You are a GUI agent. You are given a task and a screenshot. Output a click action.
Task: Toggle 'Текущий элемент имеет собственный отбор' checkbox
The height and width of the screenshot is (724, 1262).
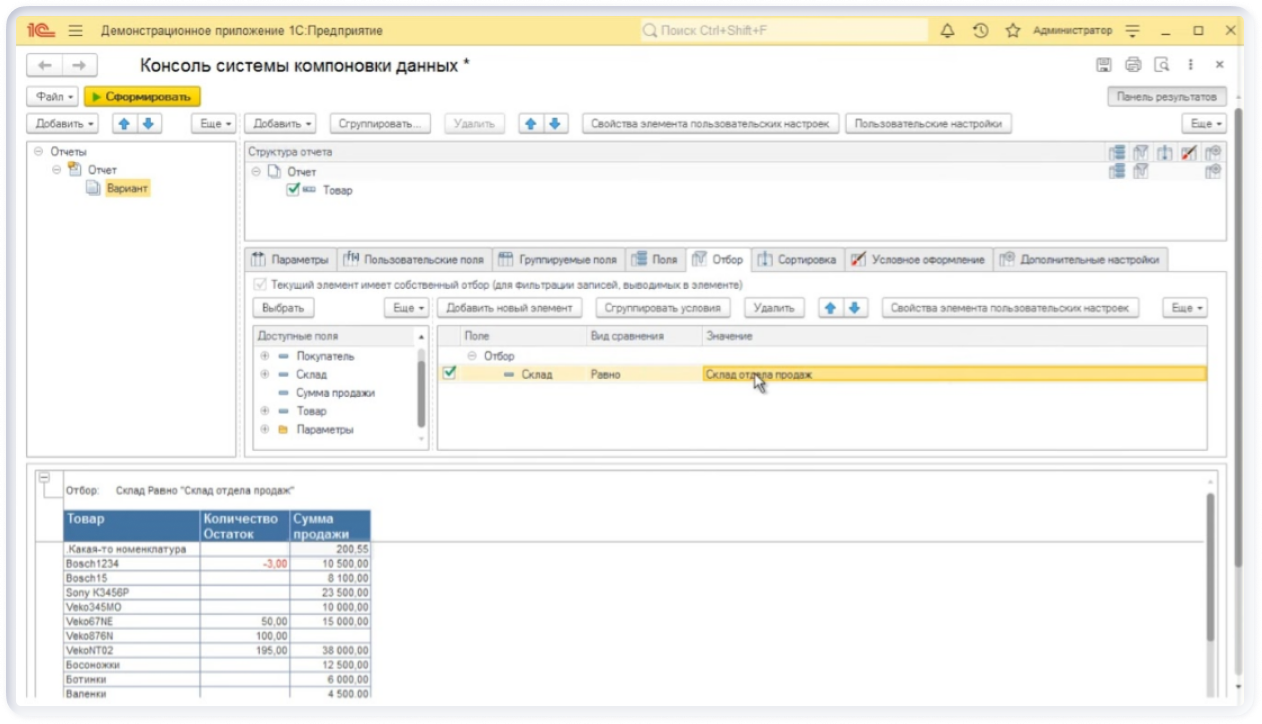pos(261,285)
